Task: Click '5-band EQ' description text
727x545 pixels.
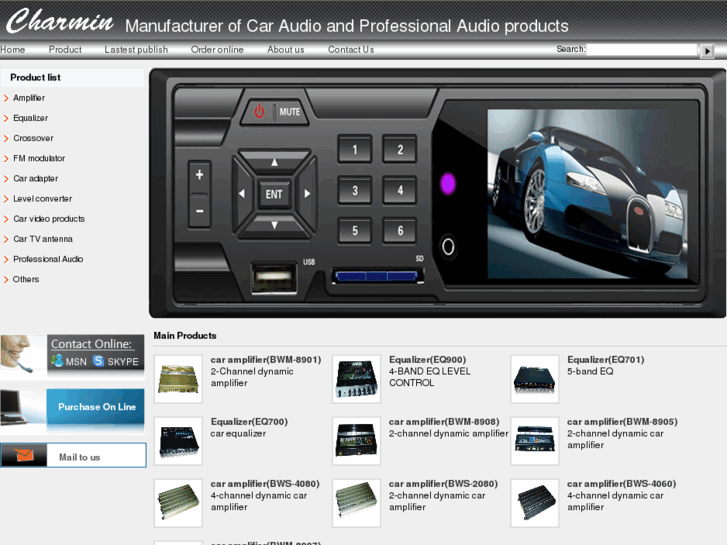Action: pos(590,372)
